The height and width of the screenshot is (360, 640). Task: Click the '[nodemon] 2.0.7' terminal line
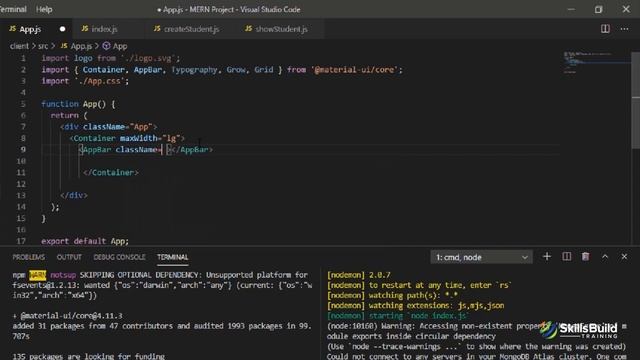coord(359,275)
